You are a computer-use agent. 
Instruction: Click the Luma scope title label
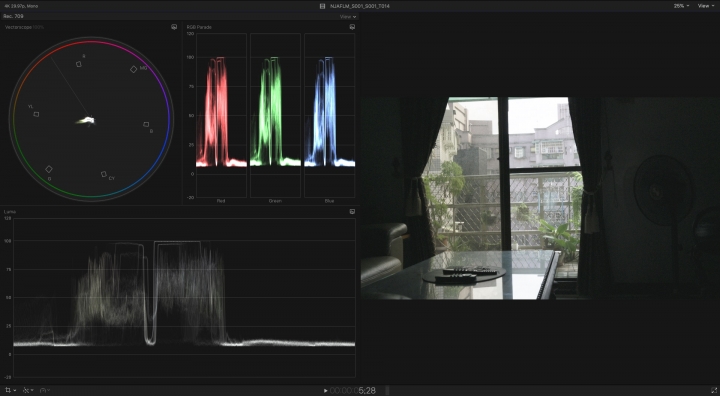(10, 212)
